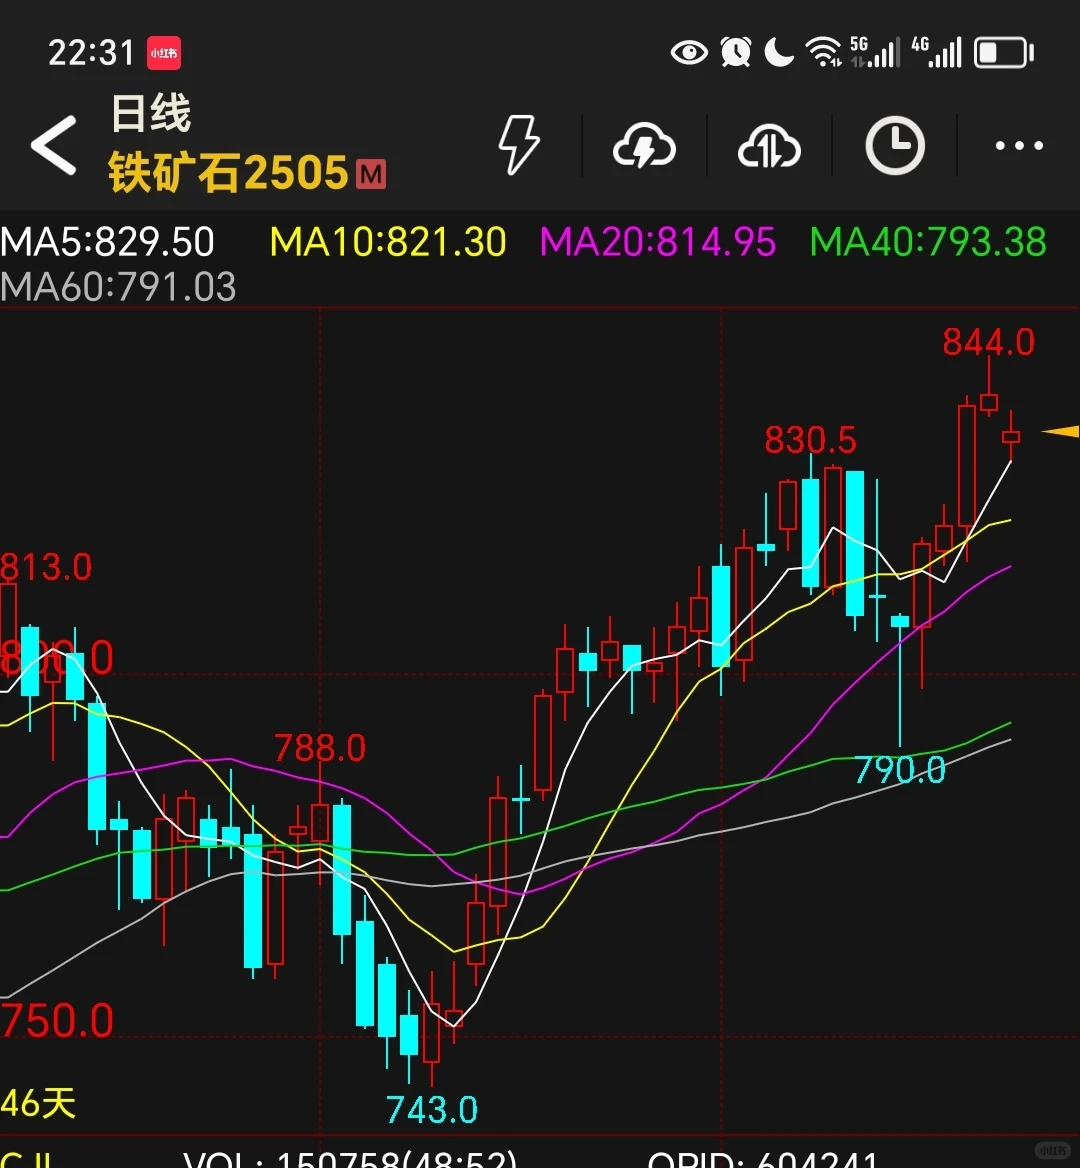Tap the 46天 day-count label
Screen dimensions: 1080x1168
38,1103
